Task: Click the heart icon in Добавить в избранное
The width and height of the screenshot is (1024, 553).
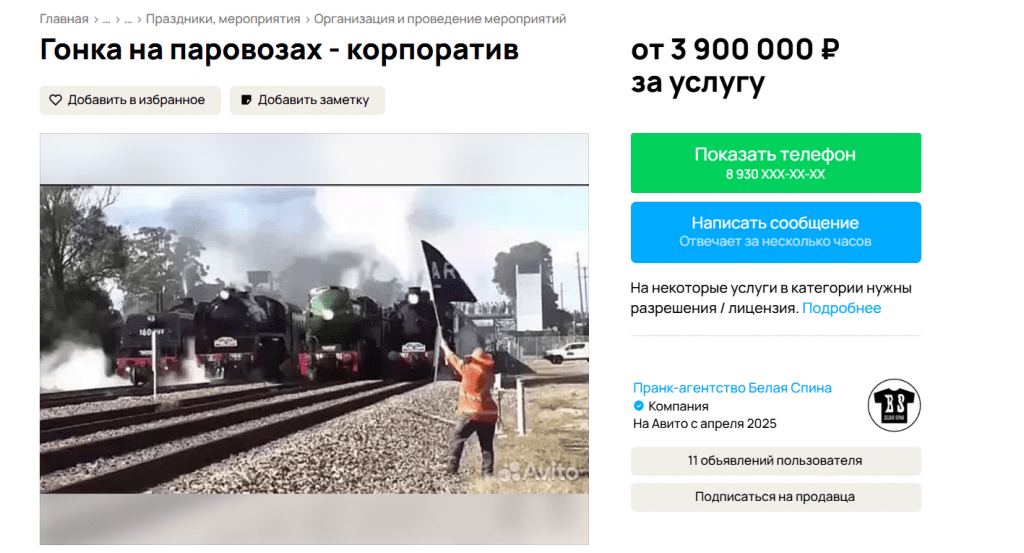Action: coord(56,100)
